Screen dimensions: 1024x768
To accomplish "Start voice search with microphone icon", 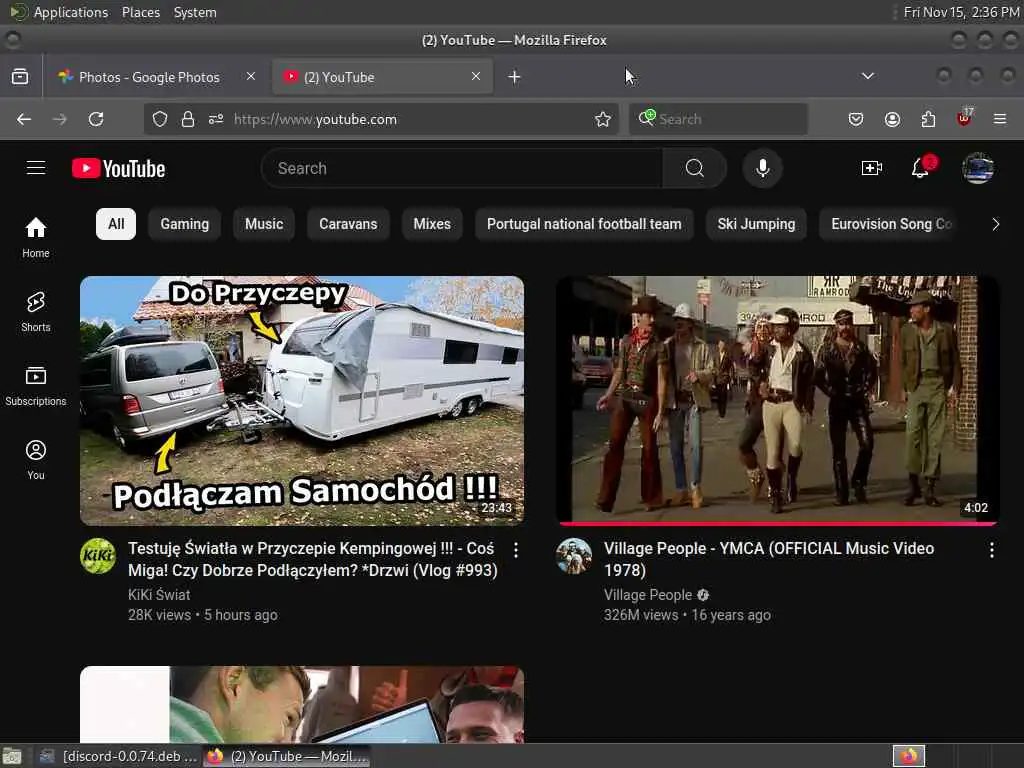I will point(762,168).
